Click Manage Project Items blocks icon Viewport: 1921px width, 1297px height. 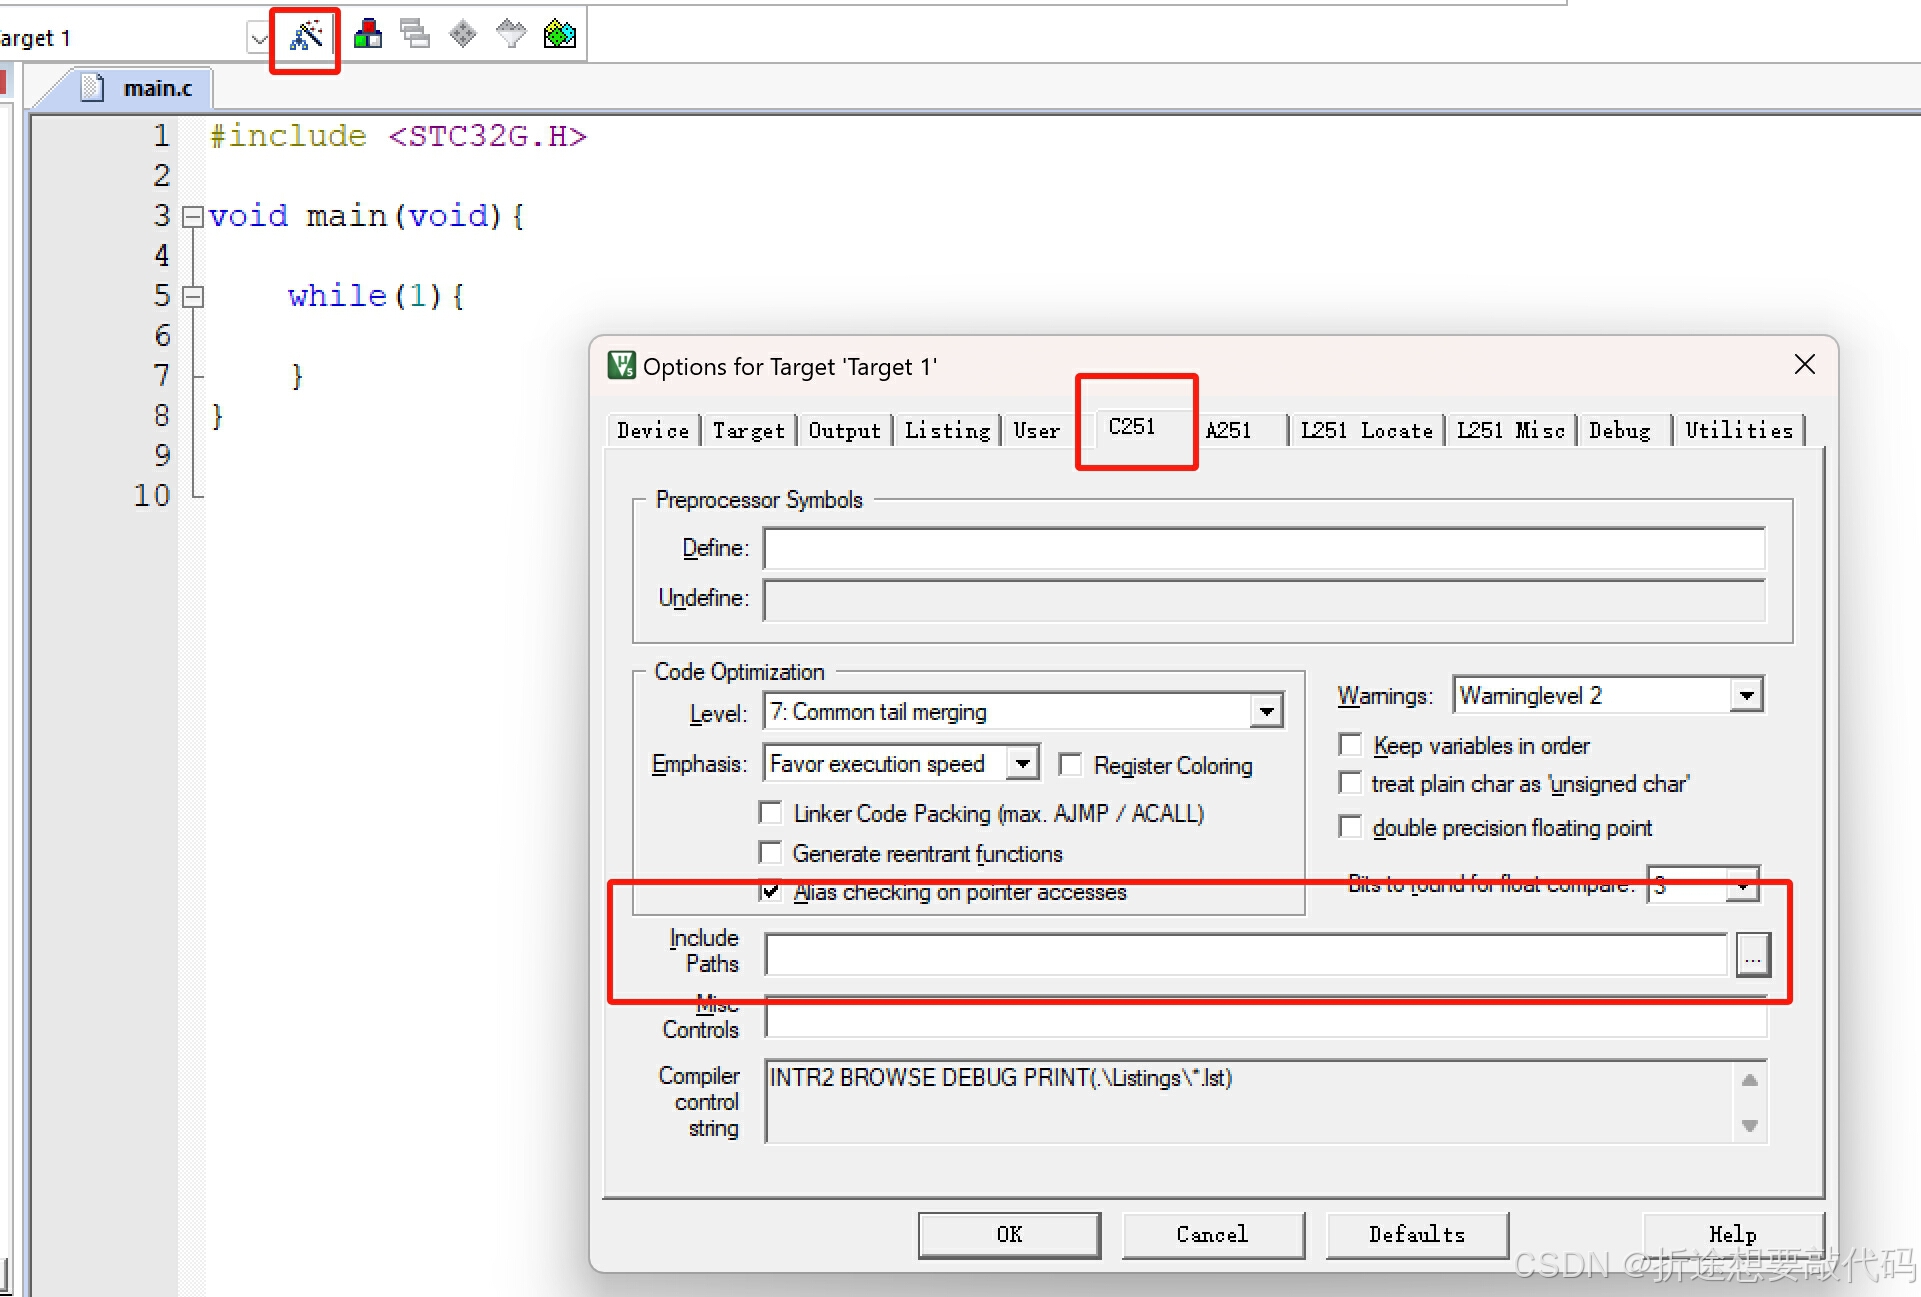(x=368, y=34)
